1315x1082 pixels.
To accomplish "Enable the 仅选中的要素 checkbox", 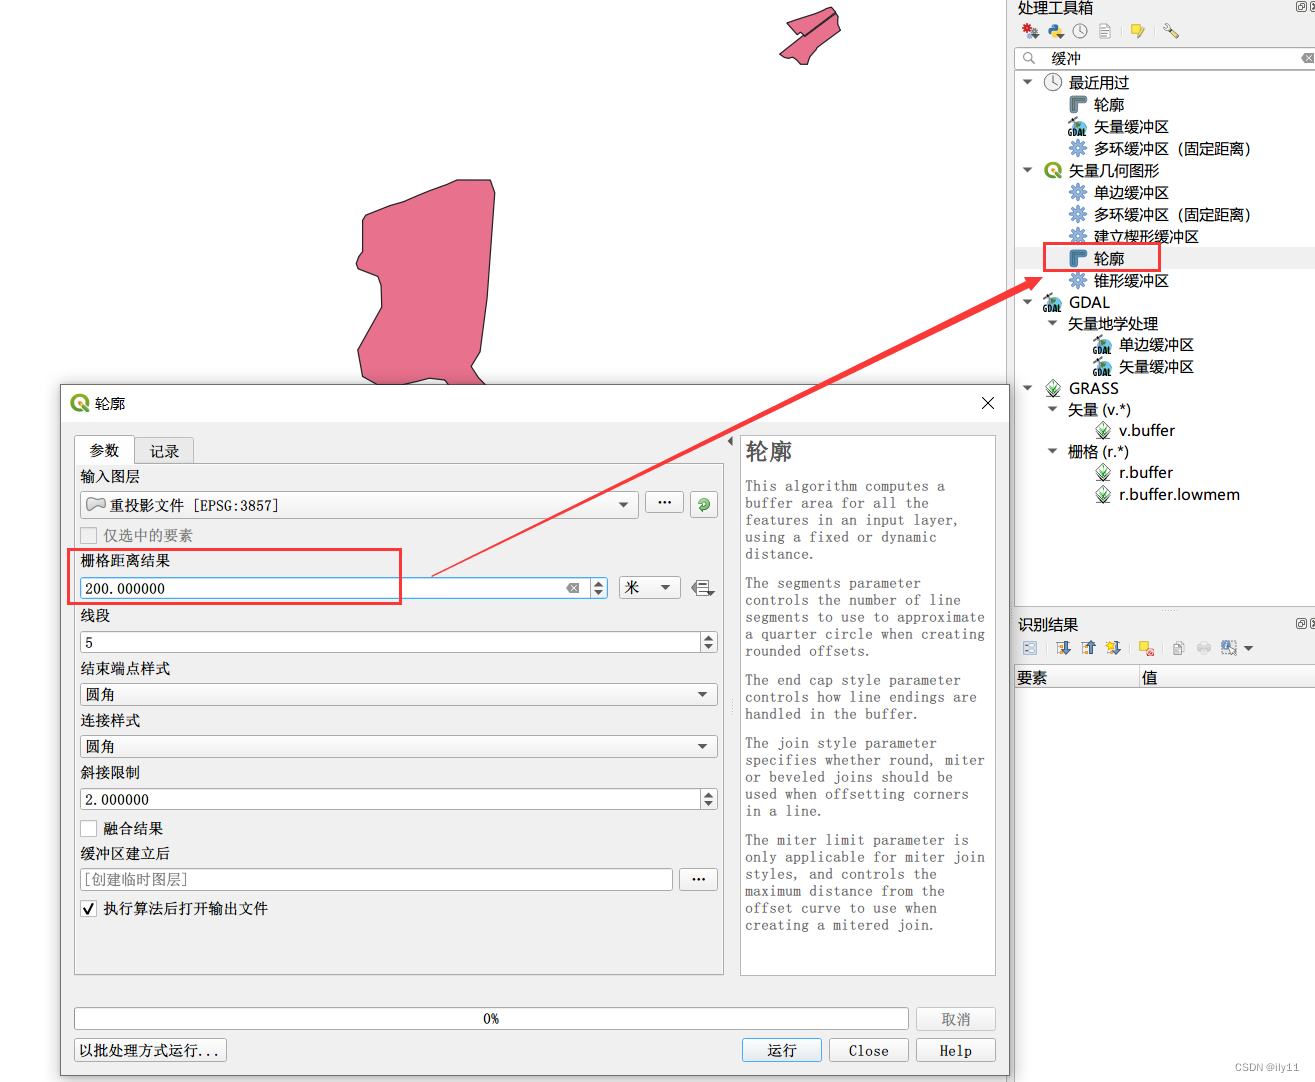I will tap(88, 535).
